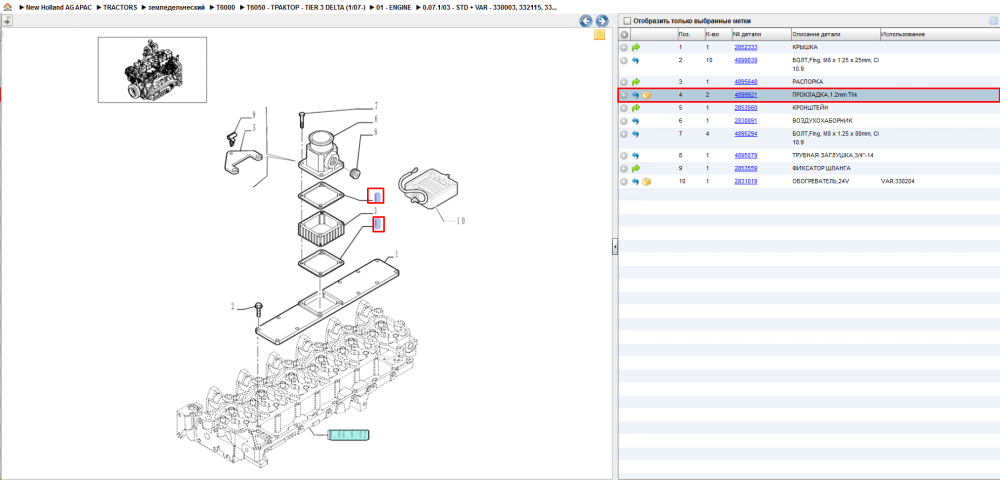The image size is (1000, 480).
Task: Select 'ТРУБНАЯ ЗАГЛУШКА,3/4"-14' description text
Action: coord(832,156)
